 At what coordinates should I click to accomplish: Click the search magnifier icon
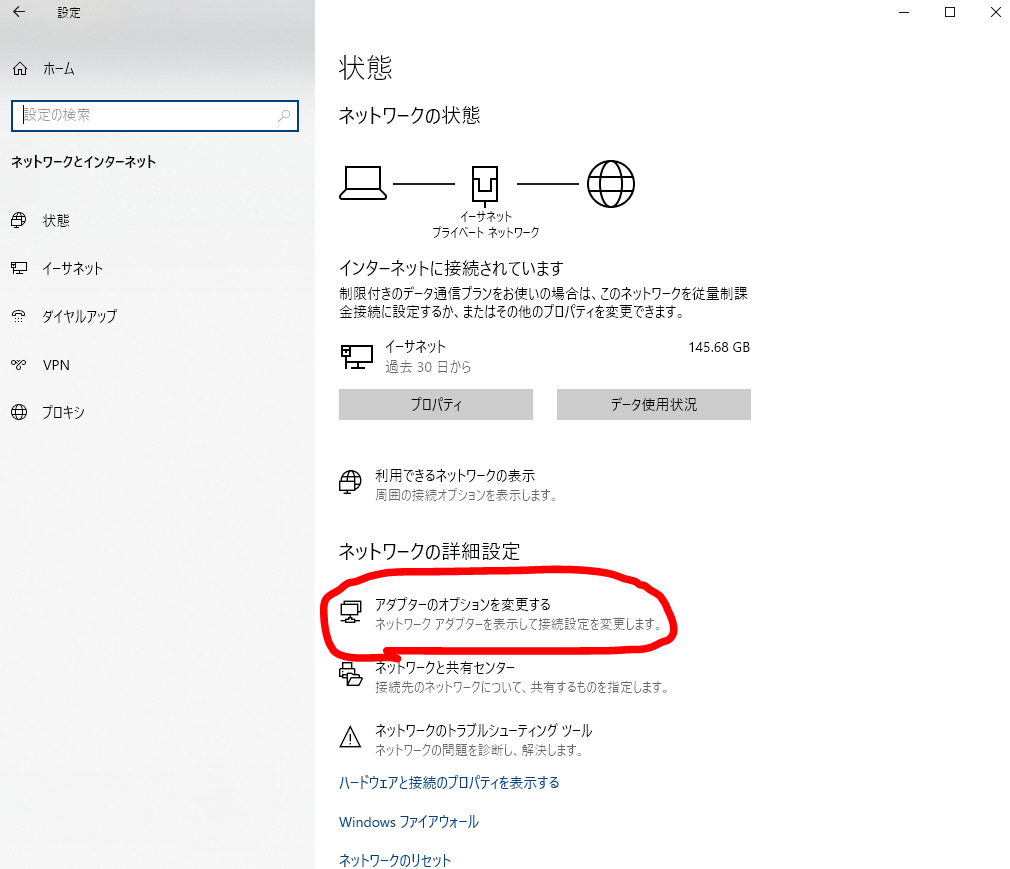coord(284,116)
